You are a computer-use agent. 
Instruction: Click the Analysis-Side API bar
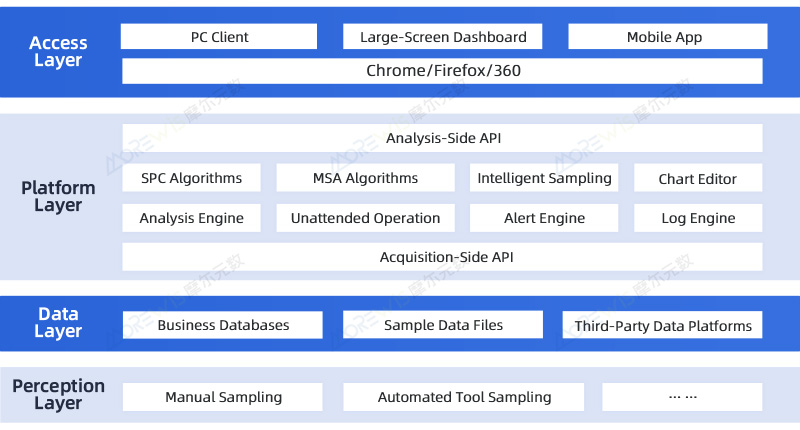pos(442,138)
